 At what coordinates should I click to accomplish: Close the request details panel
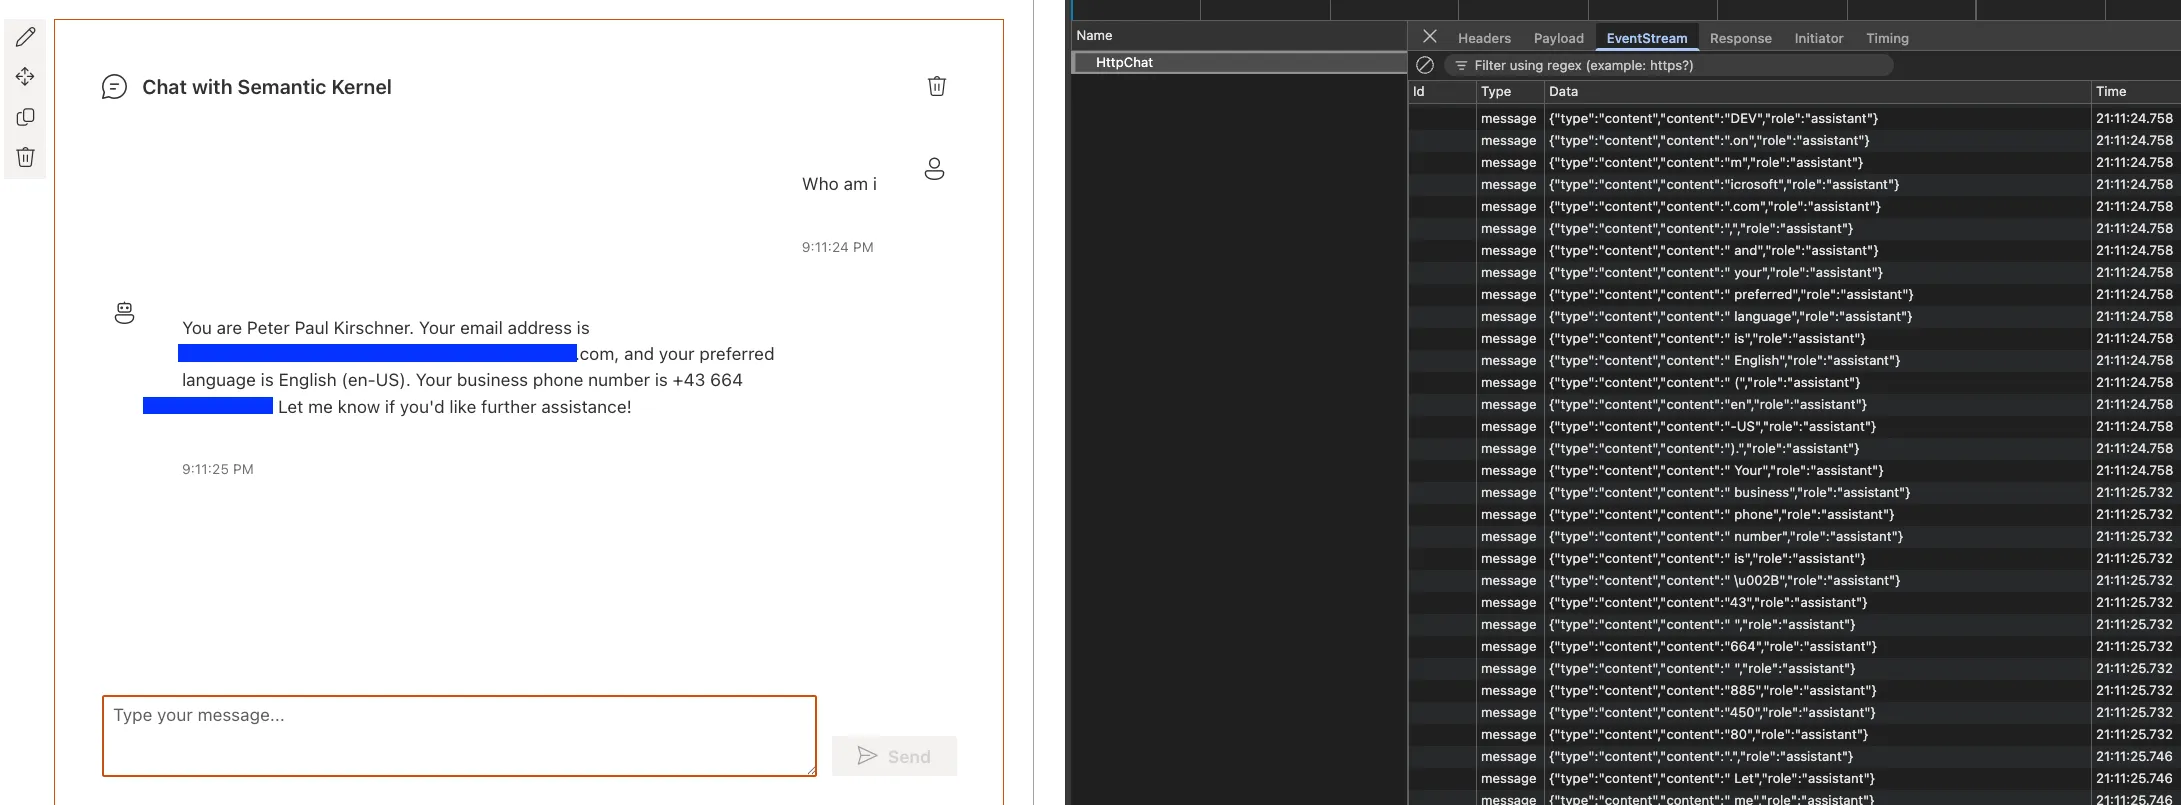[x=1430, y=37]
